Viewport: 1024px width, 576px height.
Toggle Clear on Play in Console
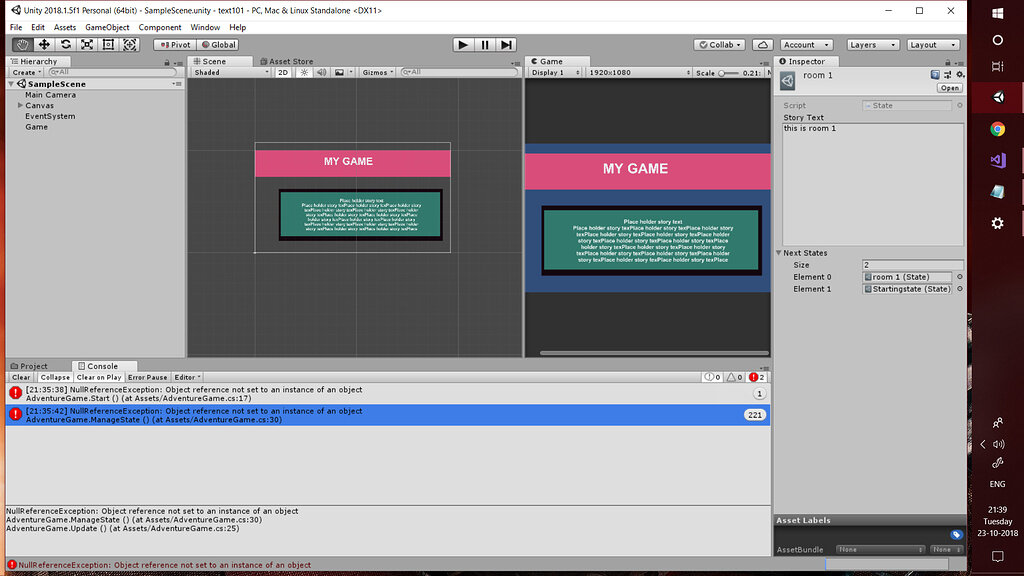(x=99, y=377)
